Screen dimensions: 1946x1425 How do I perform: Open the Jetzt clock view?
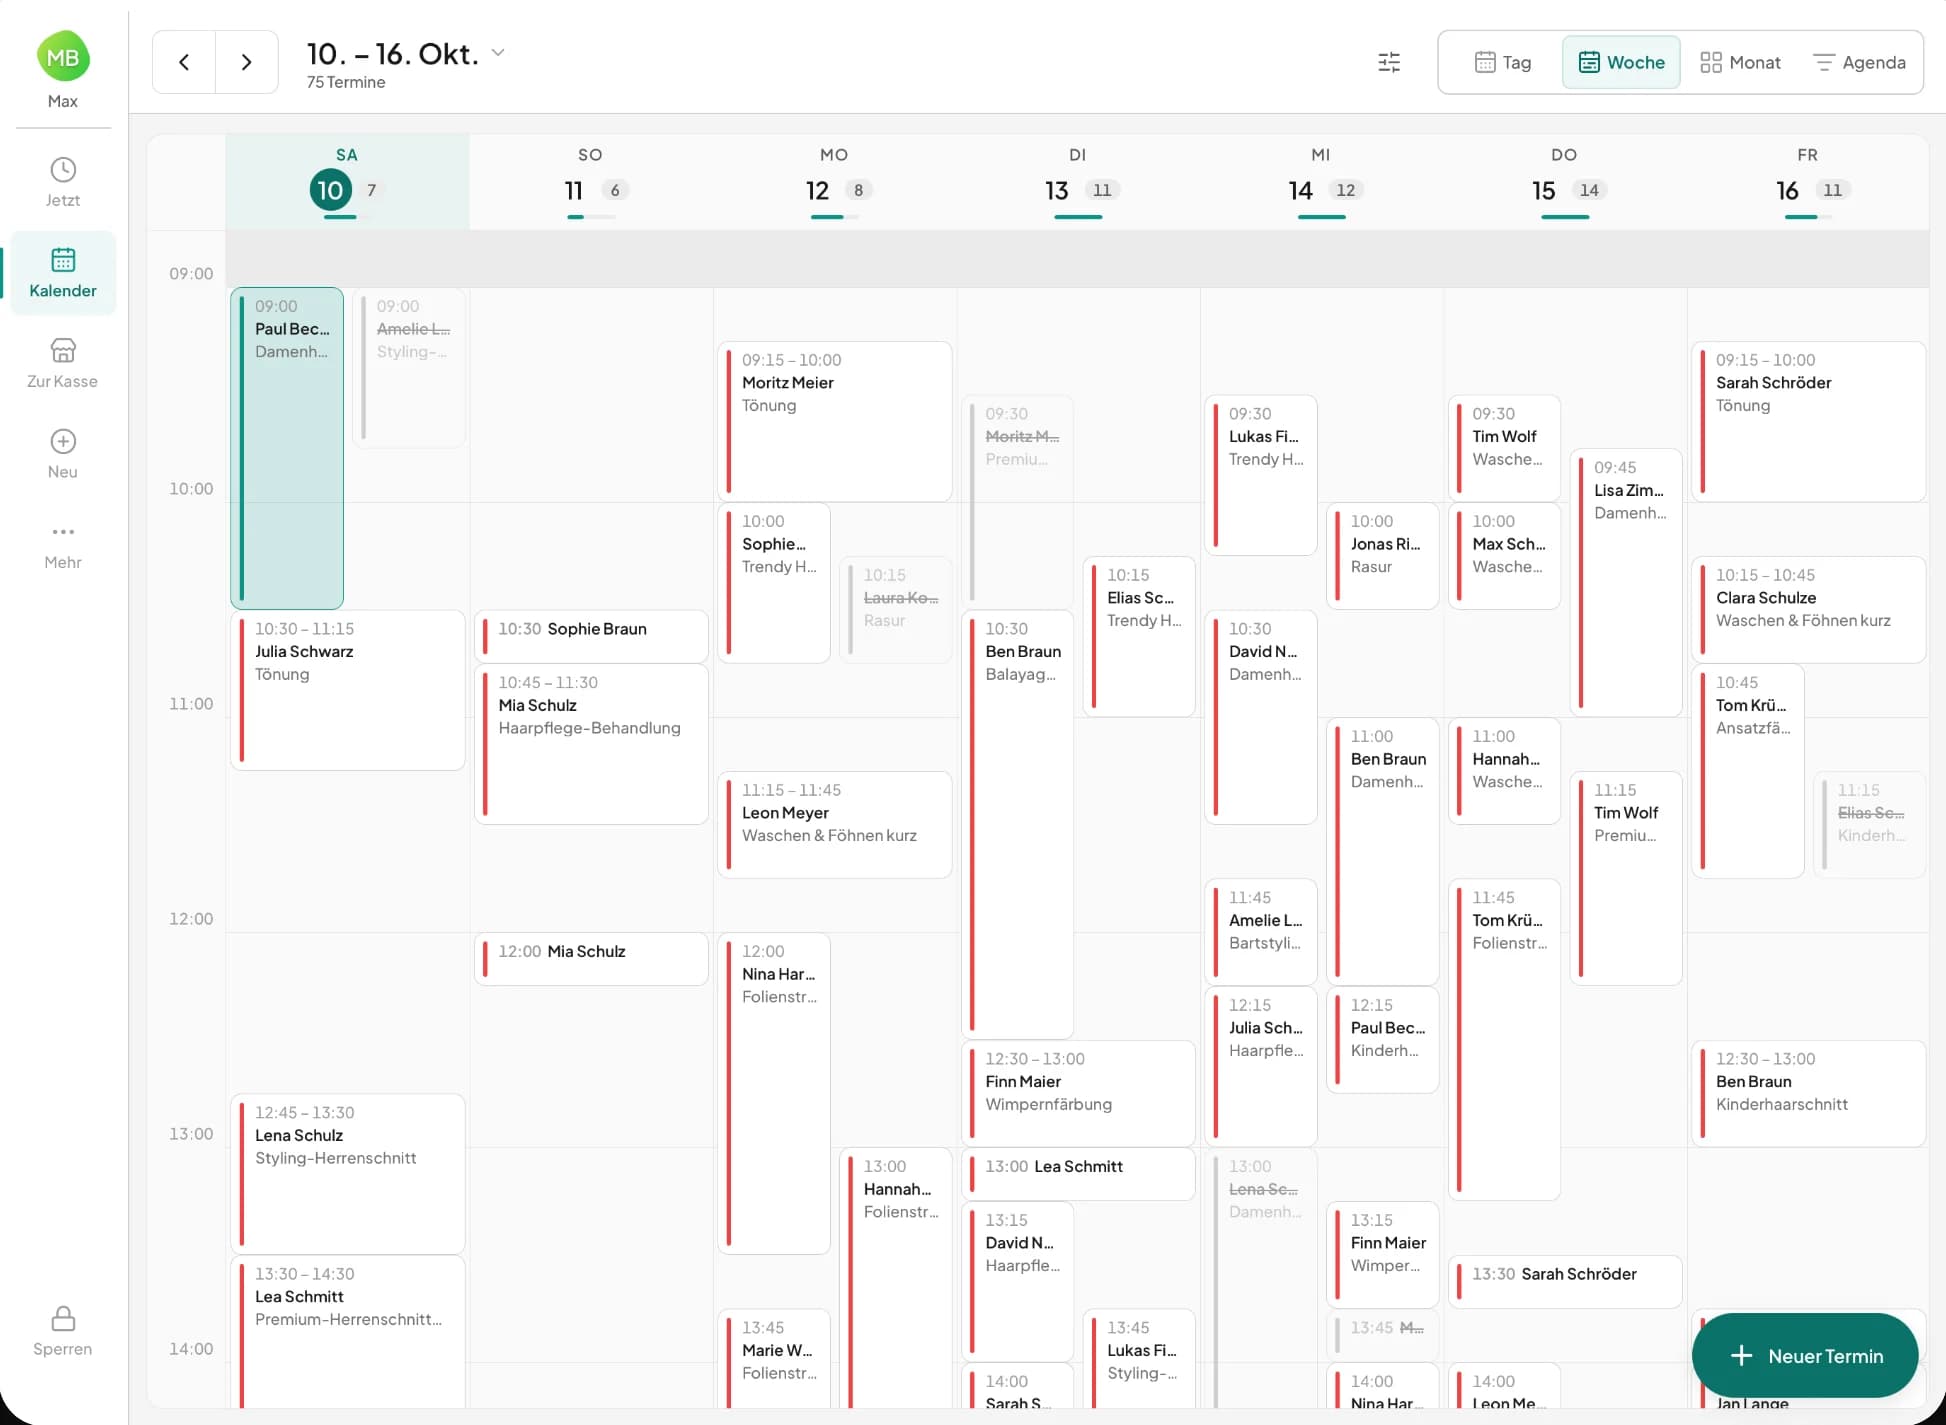pos(63,182)
